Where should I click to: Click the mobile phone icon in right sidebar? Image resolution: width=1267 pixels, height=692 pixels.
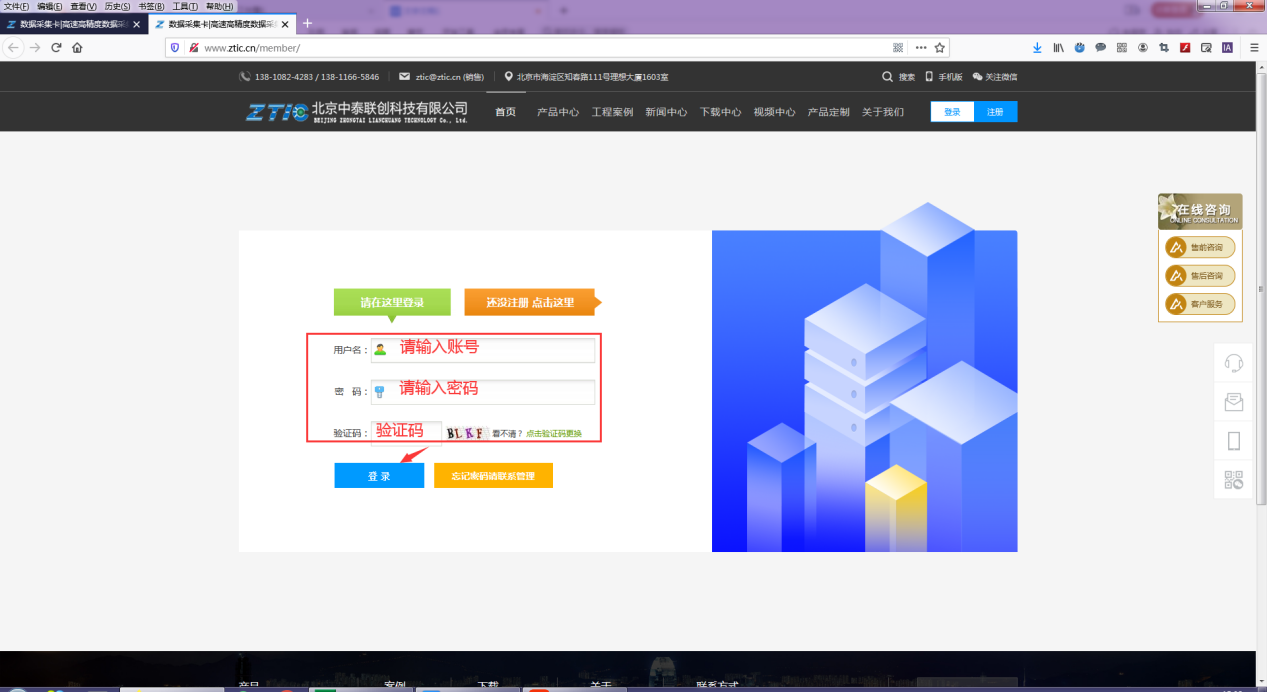click(1234, 441)
